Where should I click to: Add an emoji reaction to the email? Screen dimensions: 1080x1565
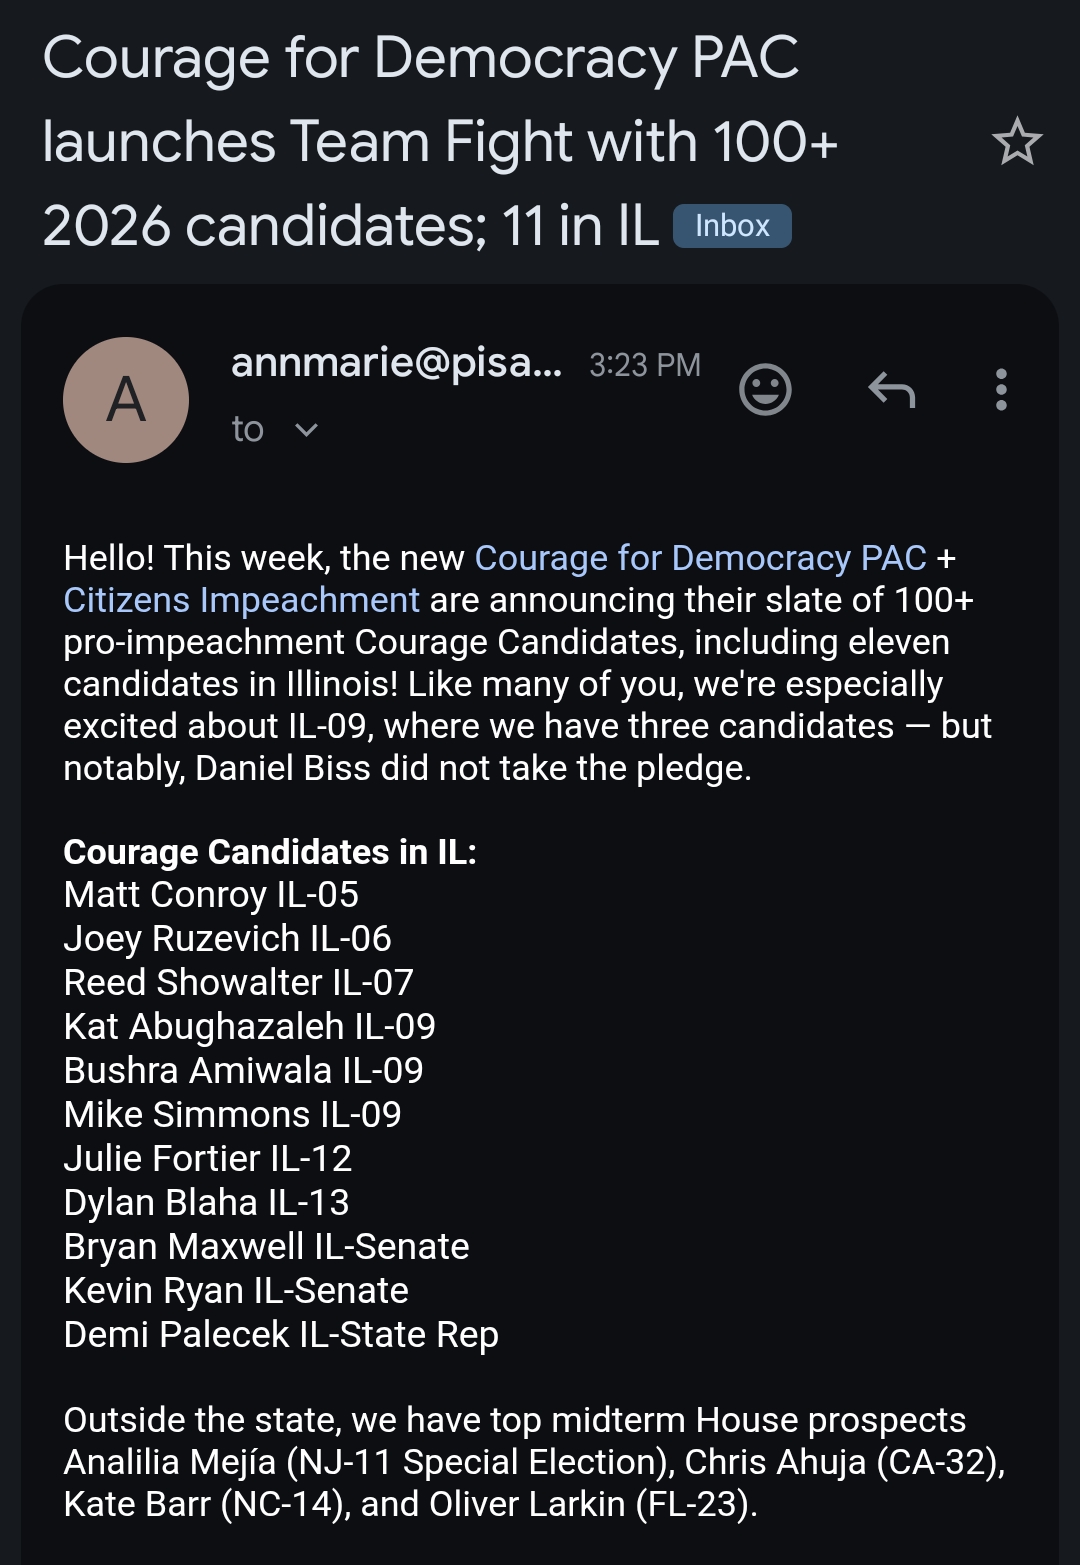coord(765,389)
